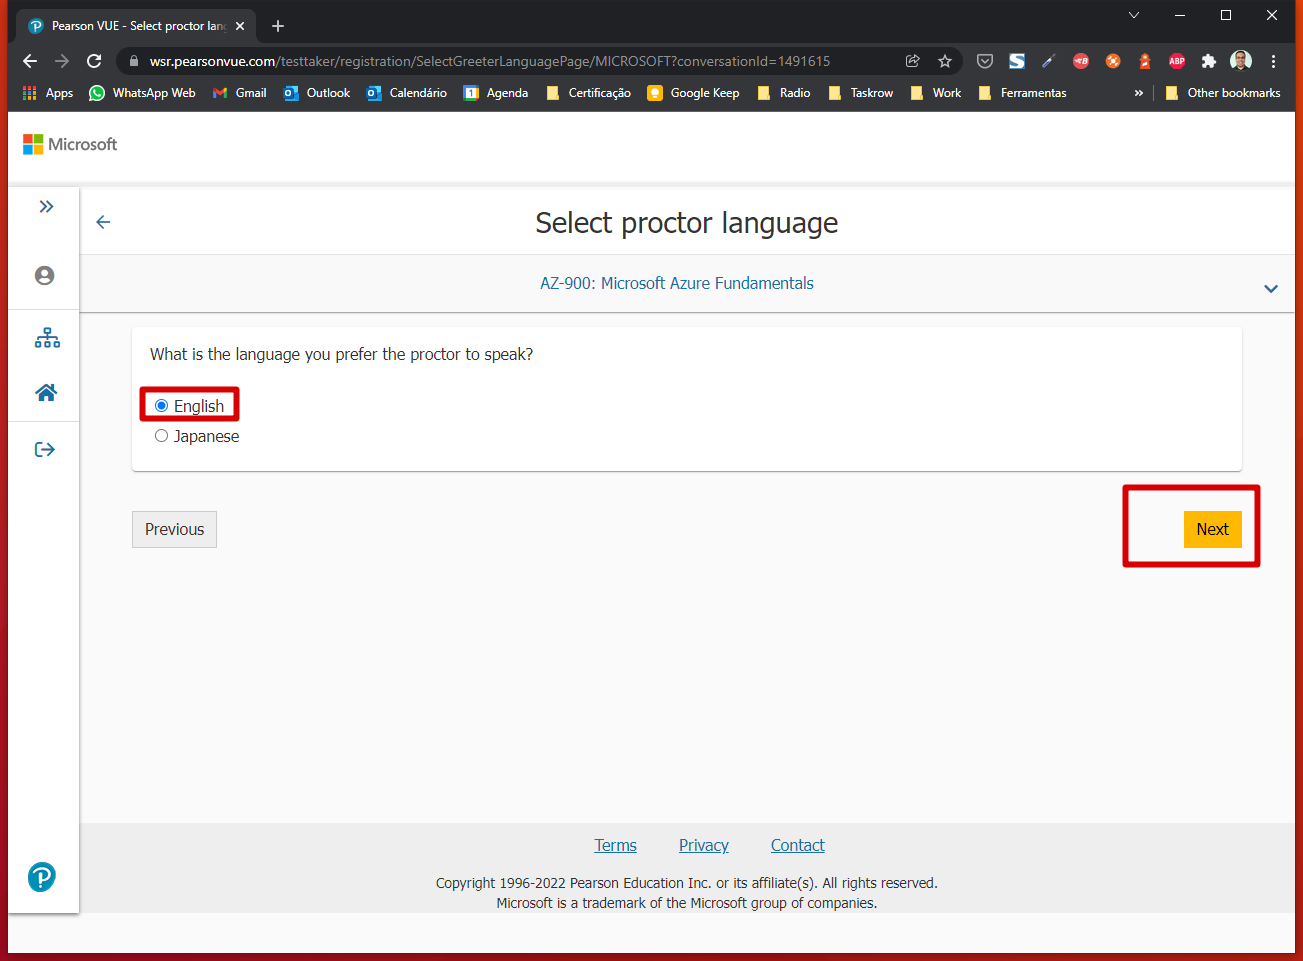
Task: Close the Pearson VUE tab
Action: (x=240, y=26)
